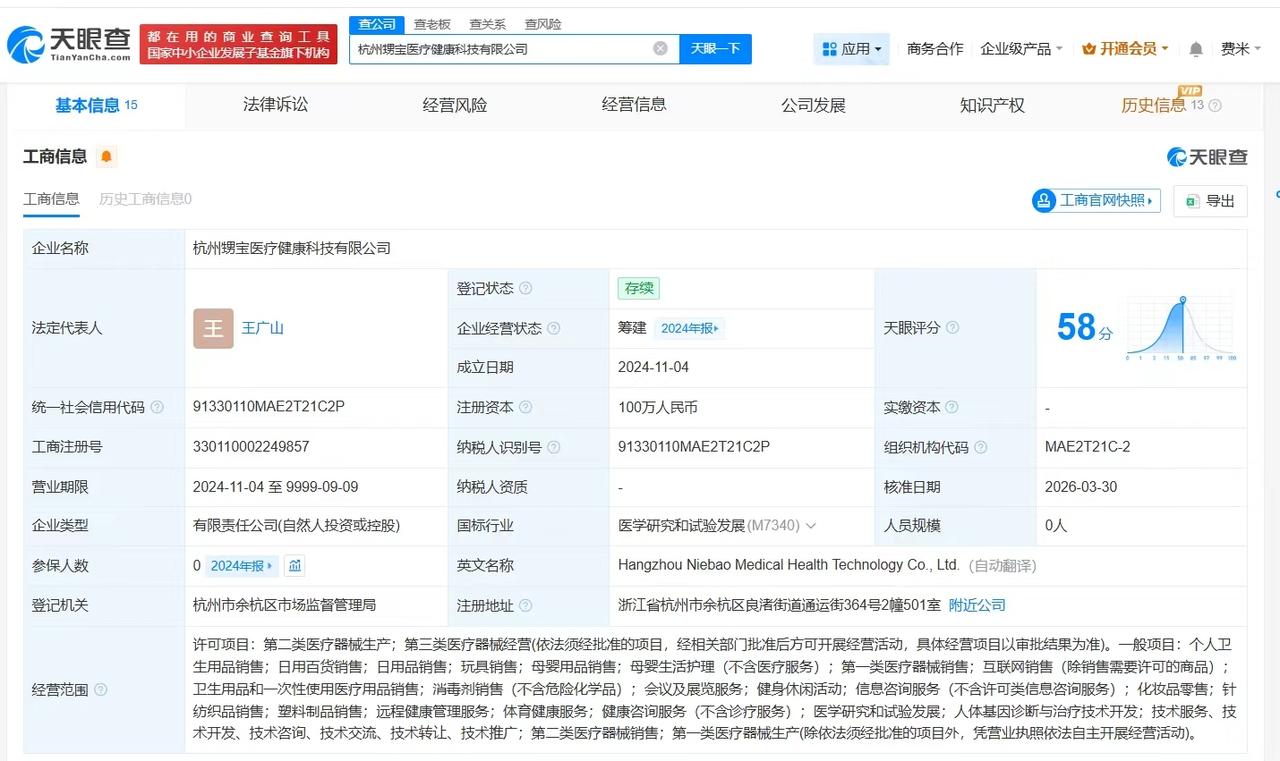1280x761 pixels.
Task: Switch to 基本信息 tab
Action: (96, 105)
